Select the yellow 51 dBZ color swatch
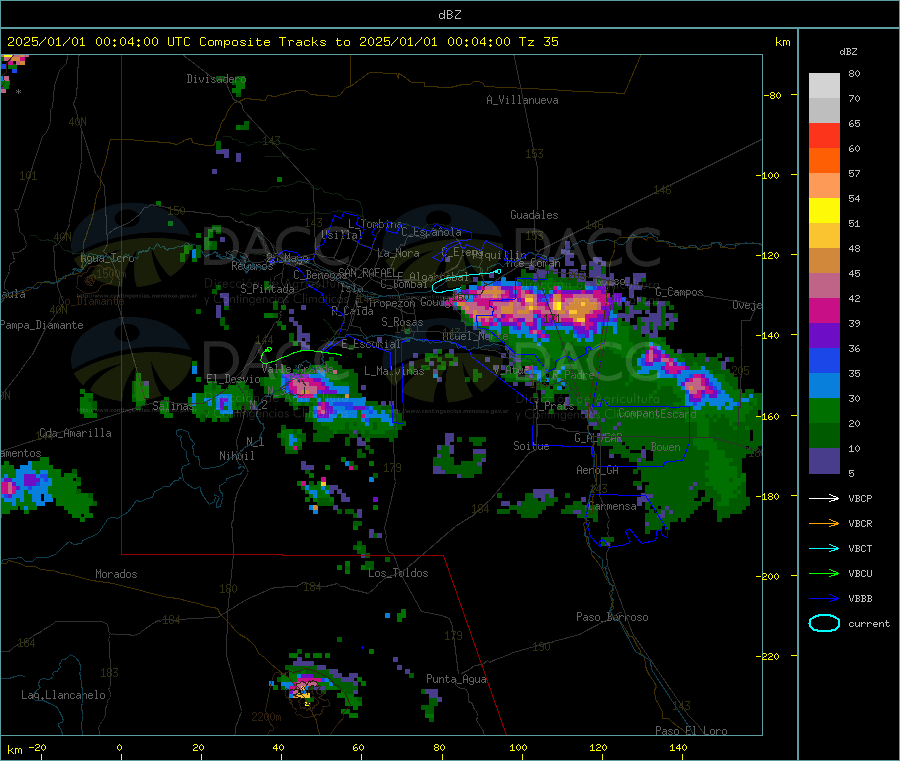The width and height of the screenshot is (900, 761). click(x=824, y=211)
